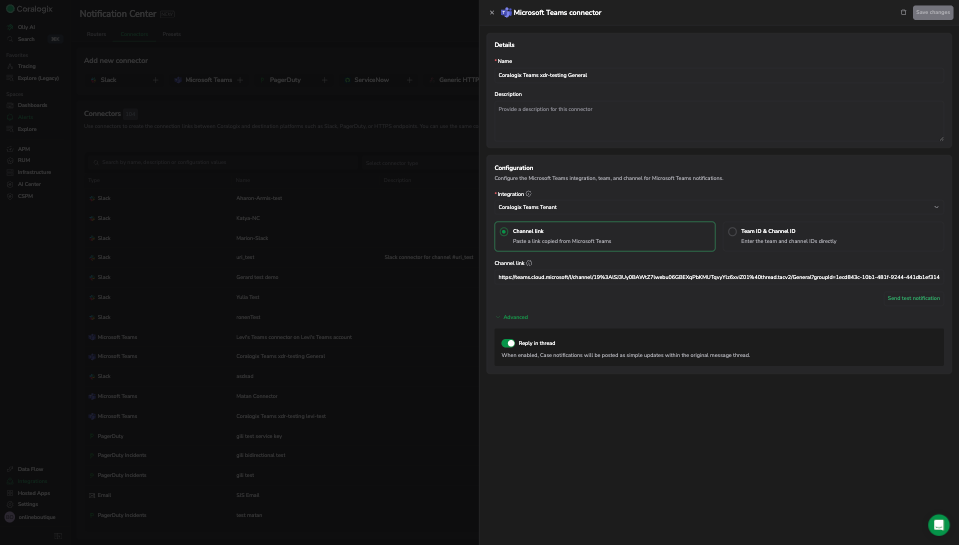Click the Integration info icon

click(528, 194)
